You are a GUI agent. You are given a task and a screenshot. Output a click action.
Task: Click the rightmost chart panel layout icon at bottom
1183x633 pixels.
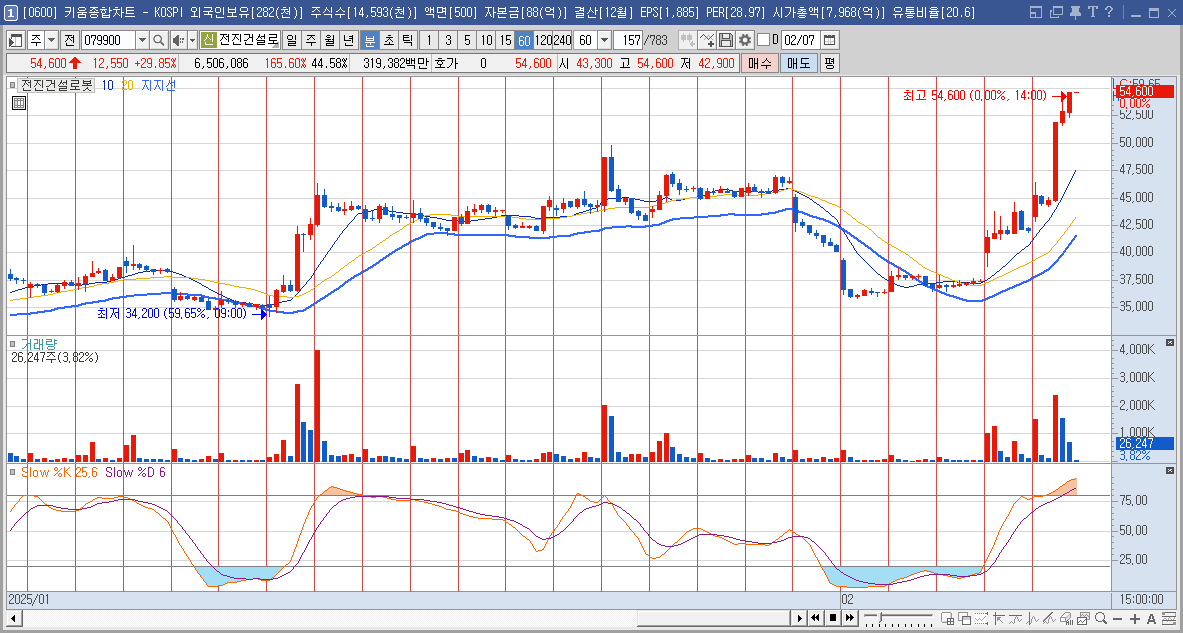(1169, 619)
